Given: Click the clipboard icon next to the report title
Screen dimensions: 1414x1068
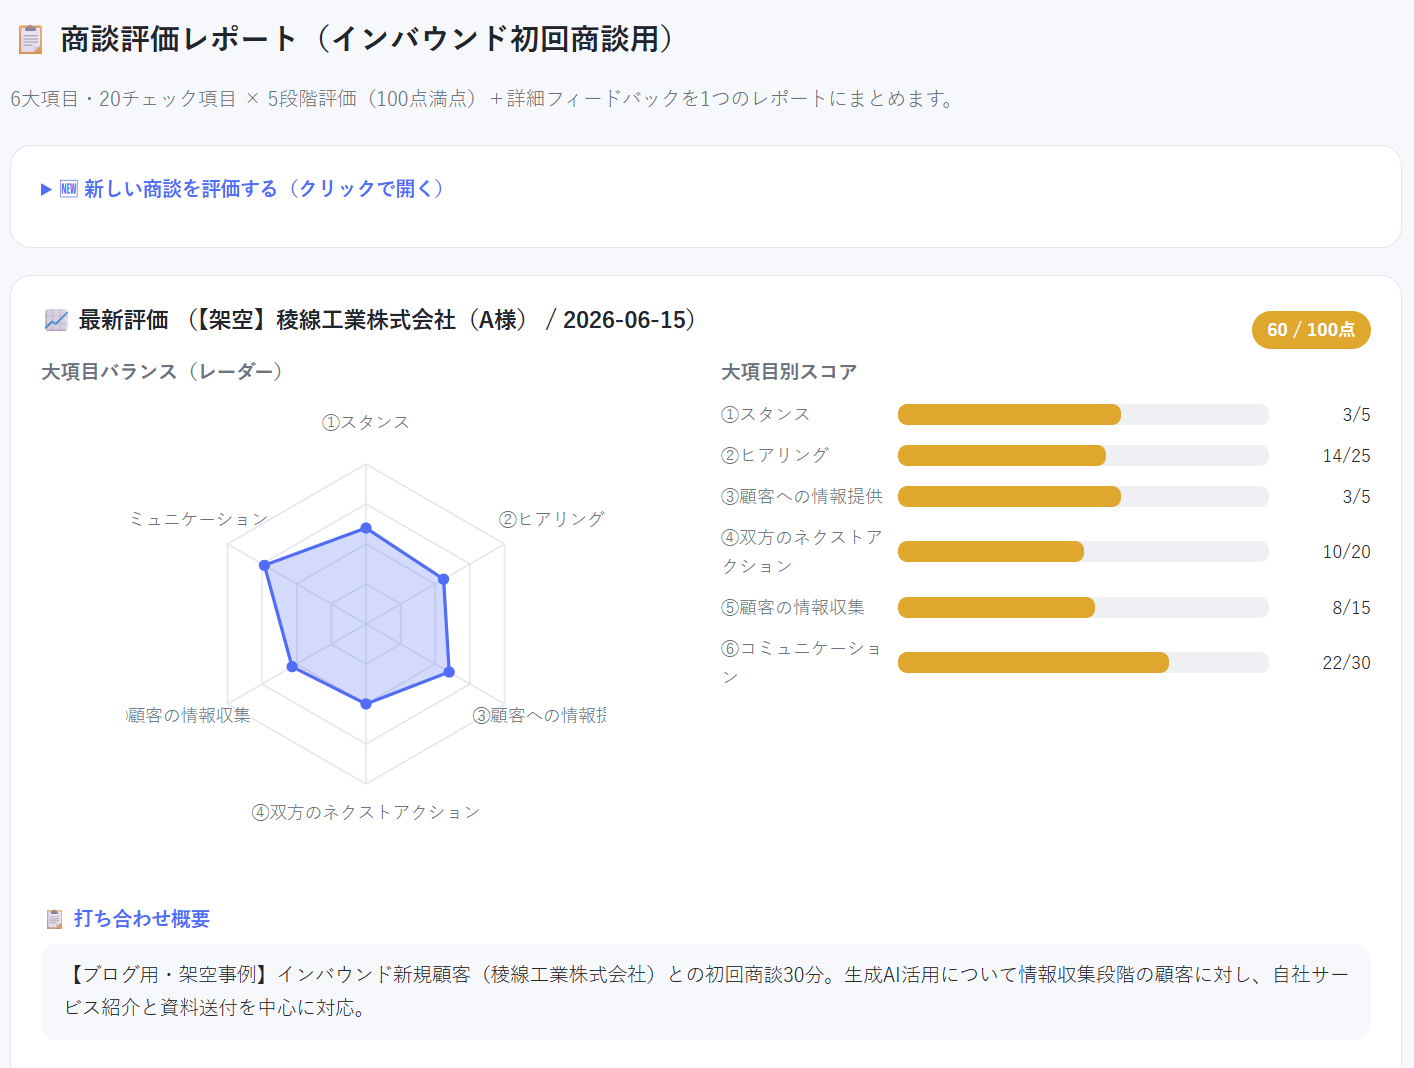Looking at the screenshot, I should [x=31, y=40].
